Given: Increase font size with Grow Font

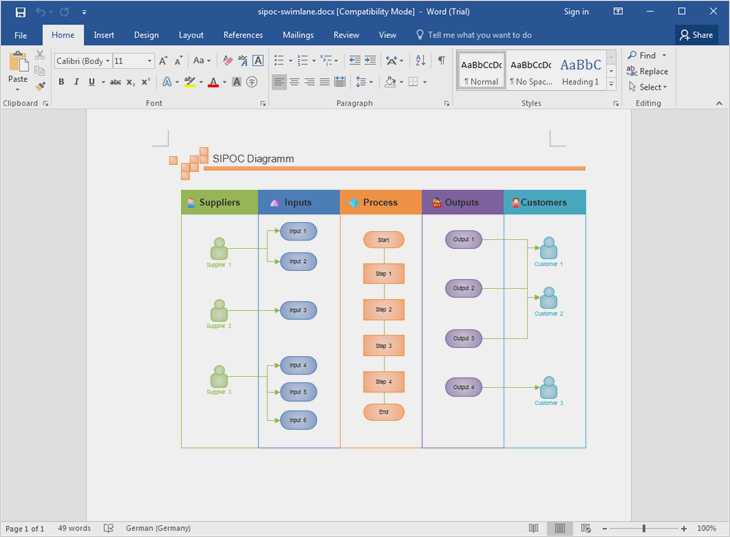Looking at the screenshot, I should [x=163, y=61].
